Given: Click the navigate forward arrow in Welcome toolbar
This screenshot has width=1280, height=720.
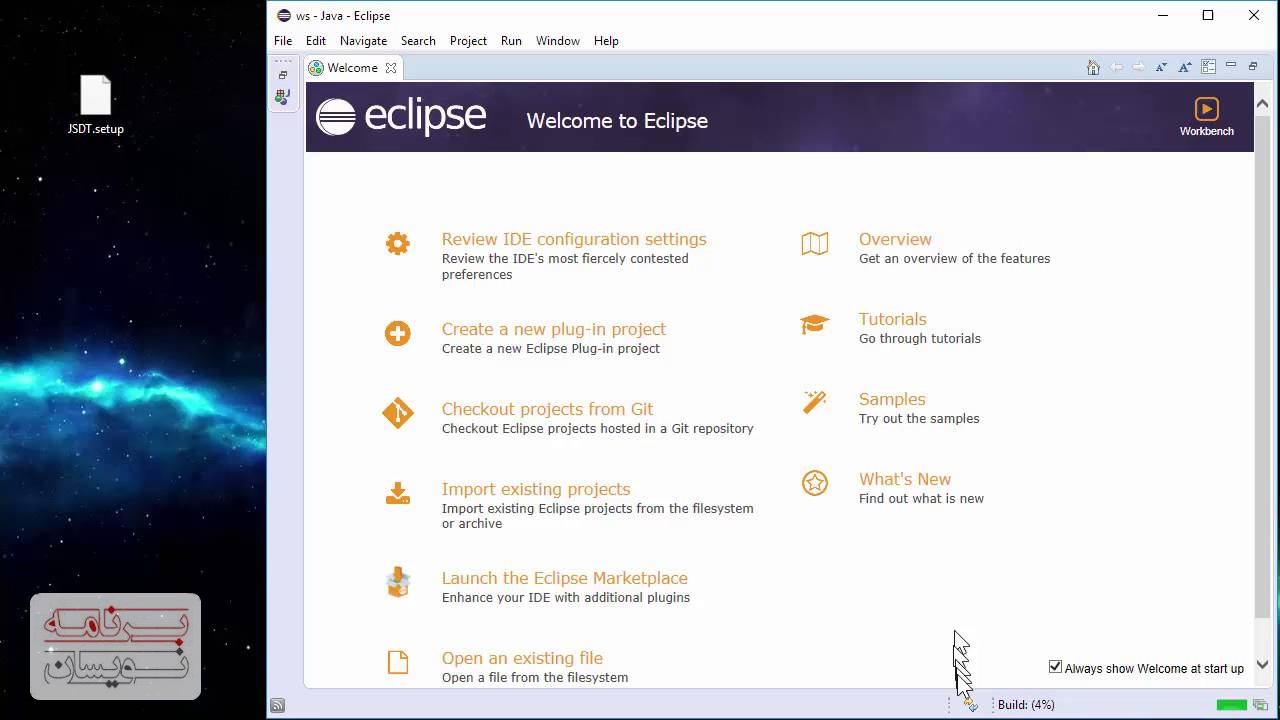Looking at the screenshot, I should point(1139,67).
